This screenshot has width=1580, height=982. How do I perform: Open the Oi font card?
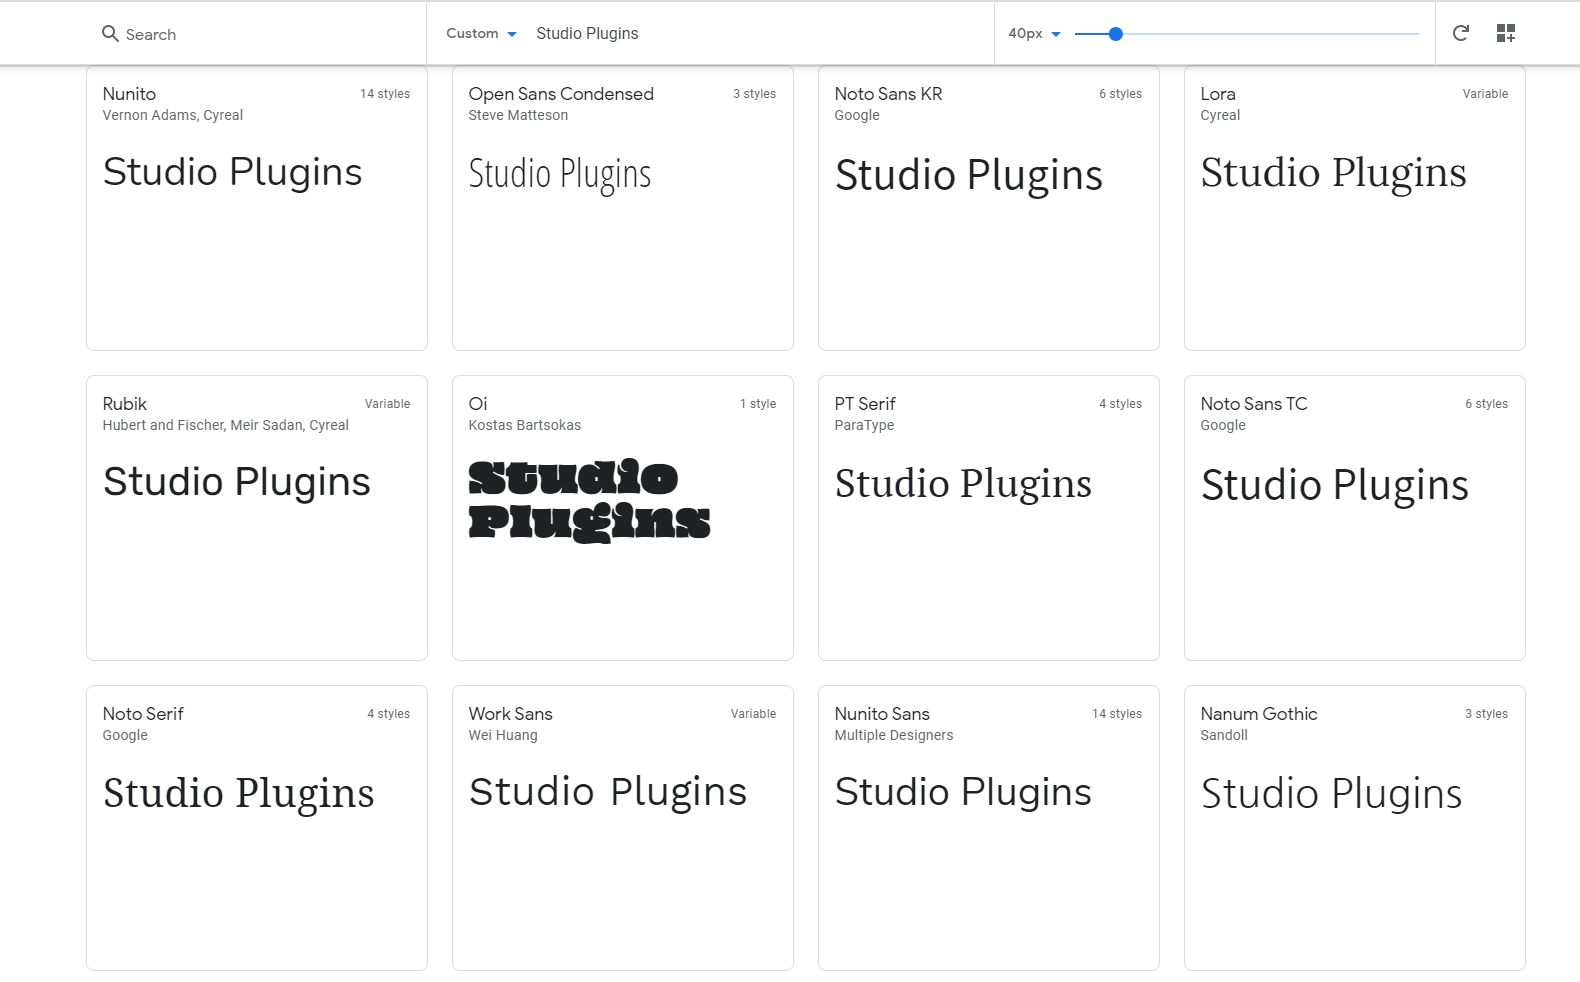tap(623, 518)
